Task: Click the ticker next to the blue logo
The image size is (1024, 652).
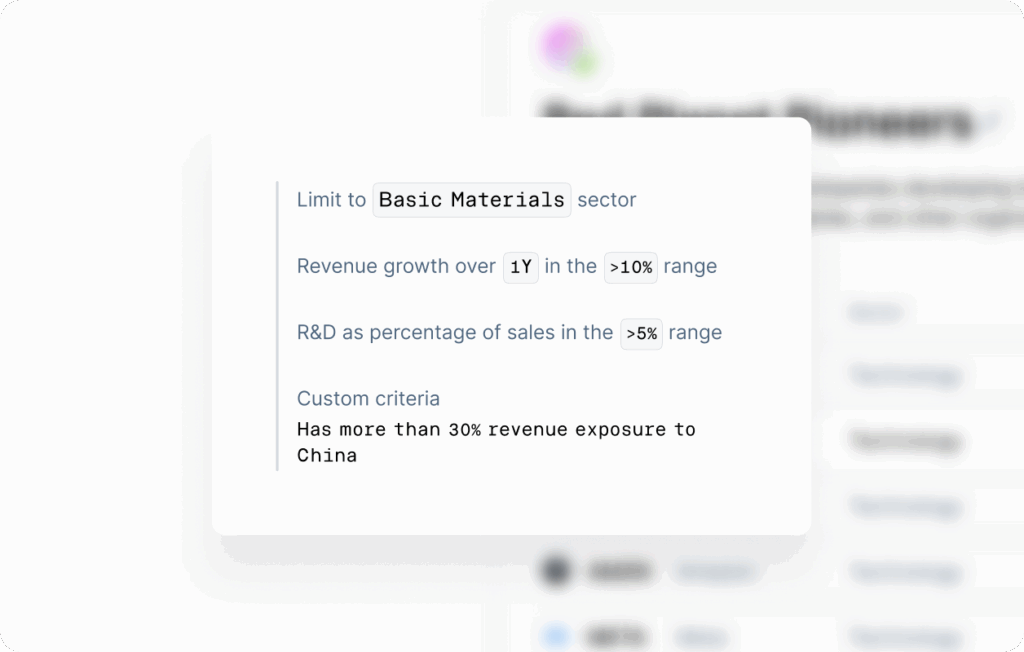Action: [x=614, y=636]
